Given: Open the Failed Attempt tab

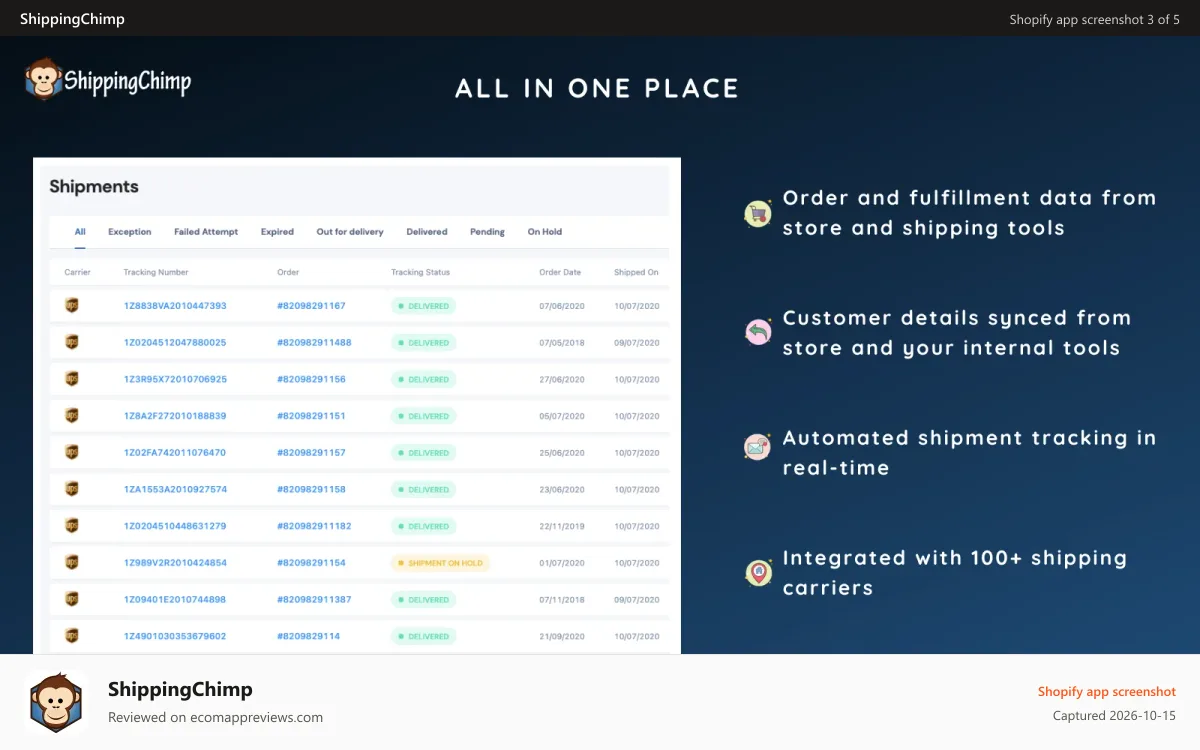Looking at the screenshot, I should [206, 232].
